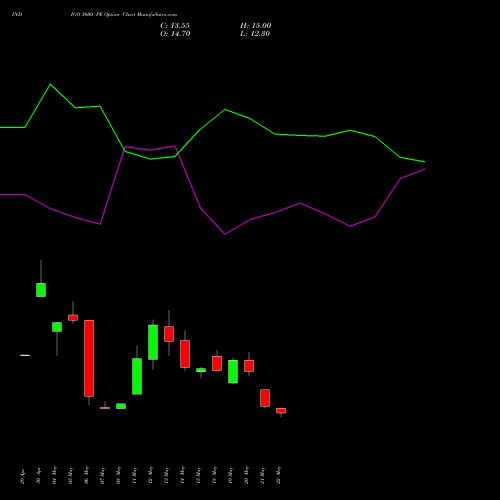Select the red candle for 14 May

pos(185,354)
